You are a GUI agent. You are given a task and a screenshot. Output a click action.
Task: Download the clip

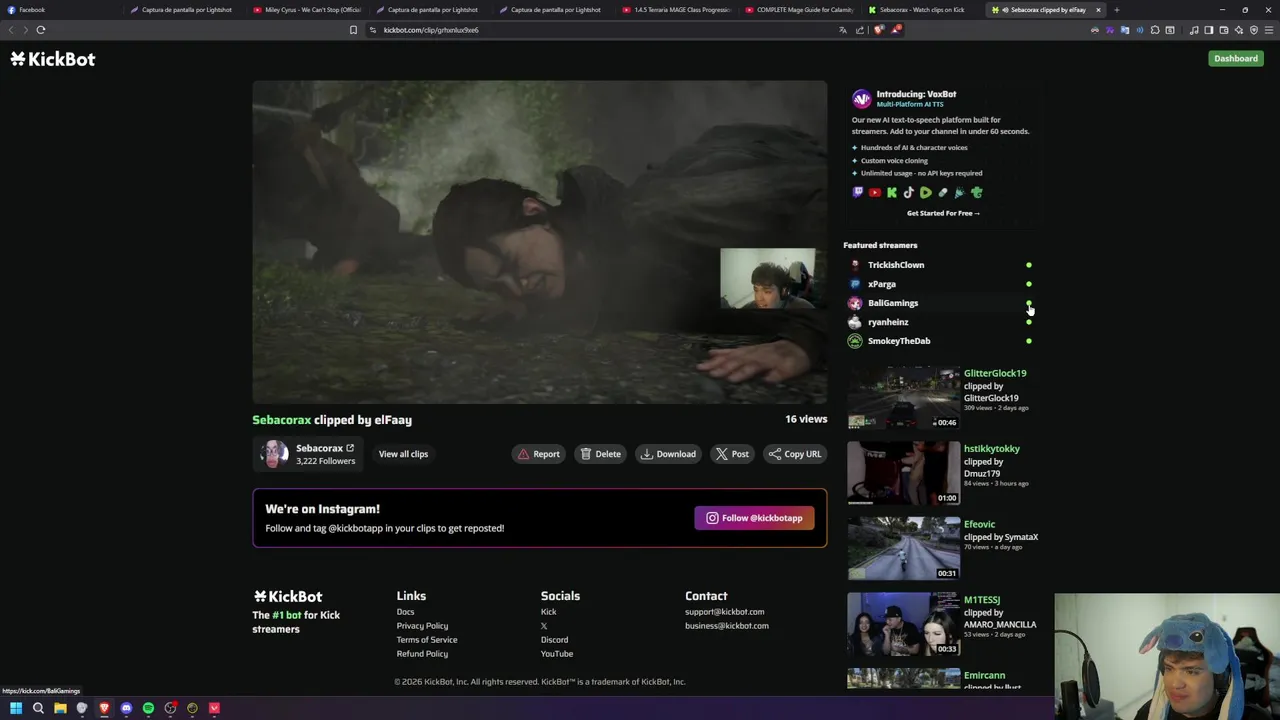coord(668,454)
